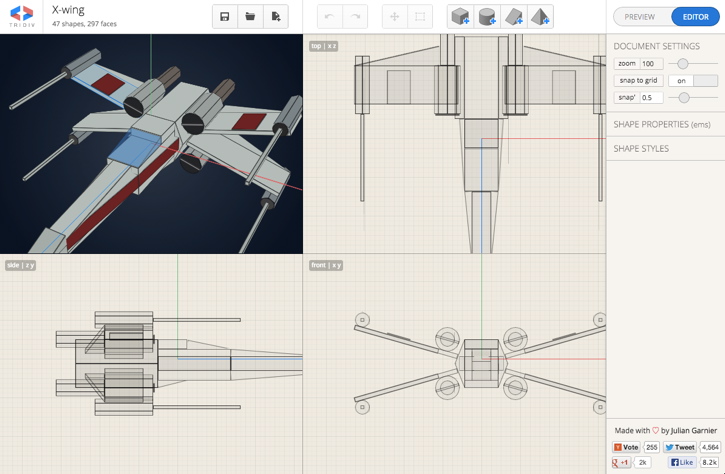Screen dimensions: 725x474
Task: Click the save document icon
Action: (225, 17)
